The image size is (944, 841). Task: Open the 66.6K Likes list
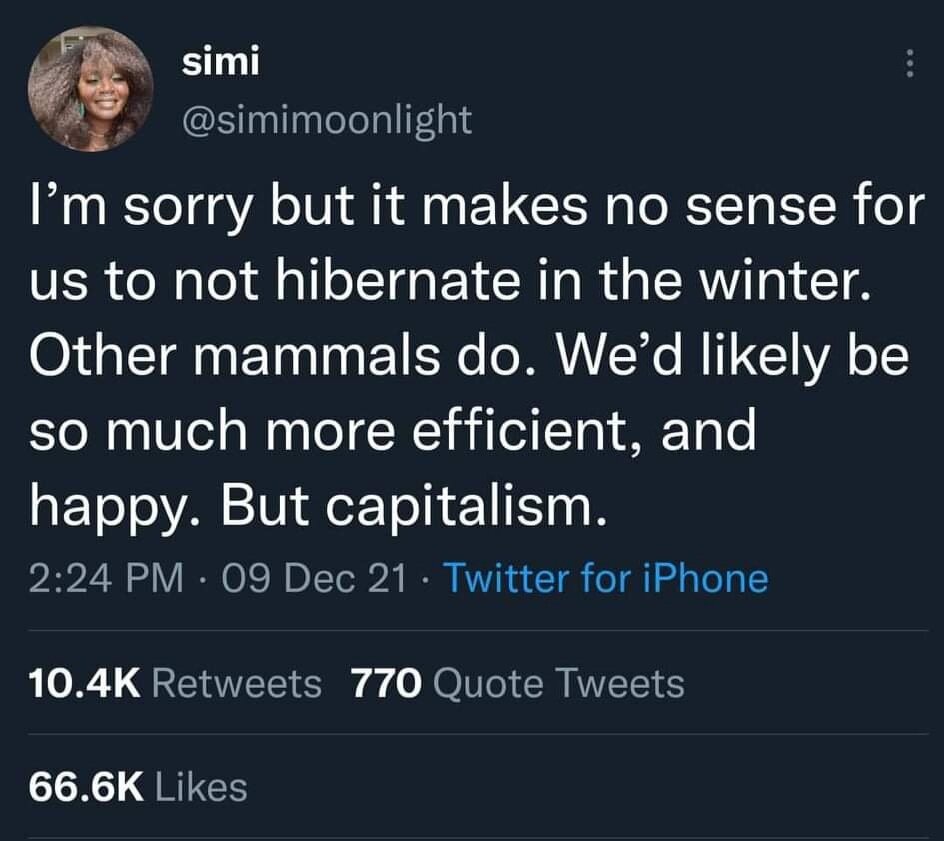coord(137,786)
